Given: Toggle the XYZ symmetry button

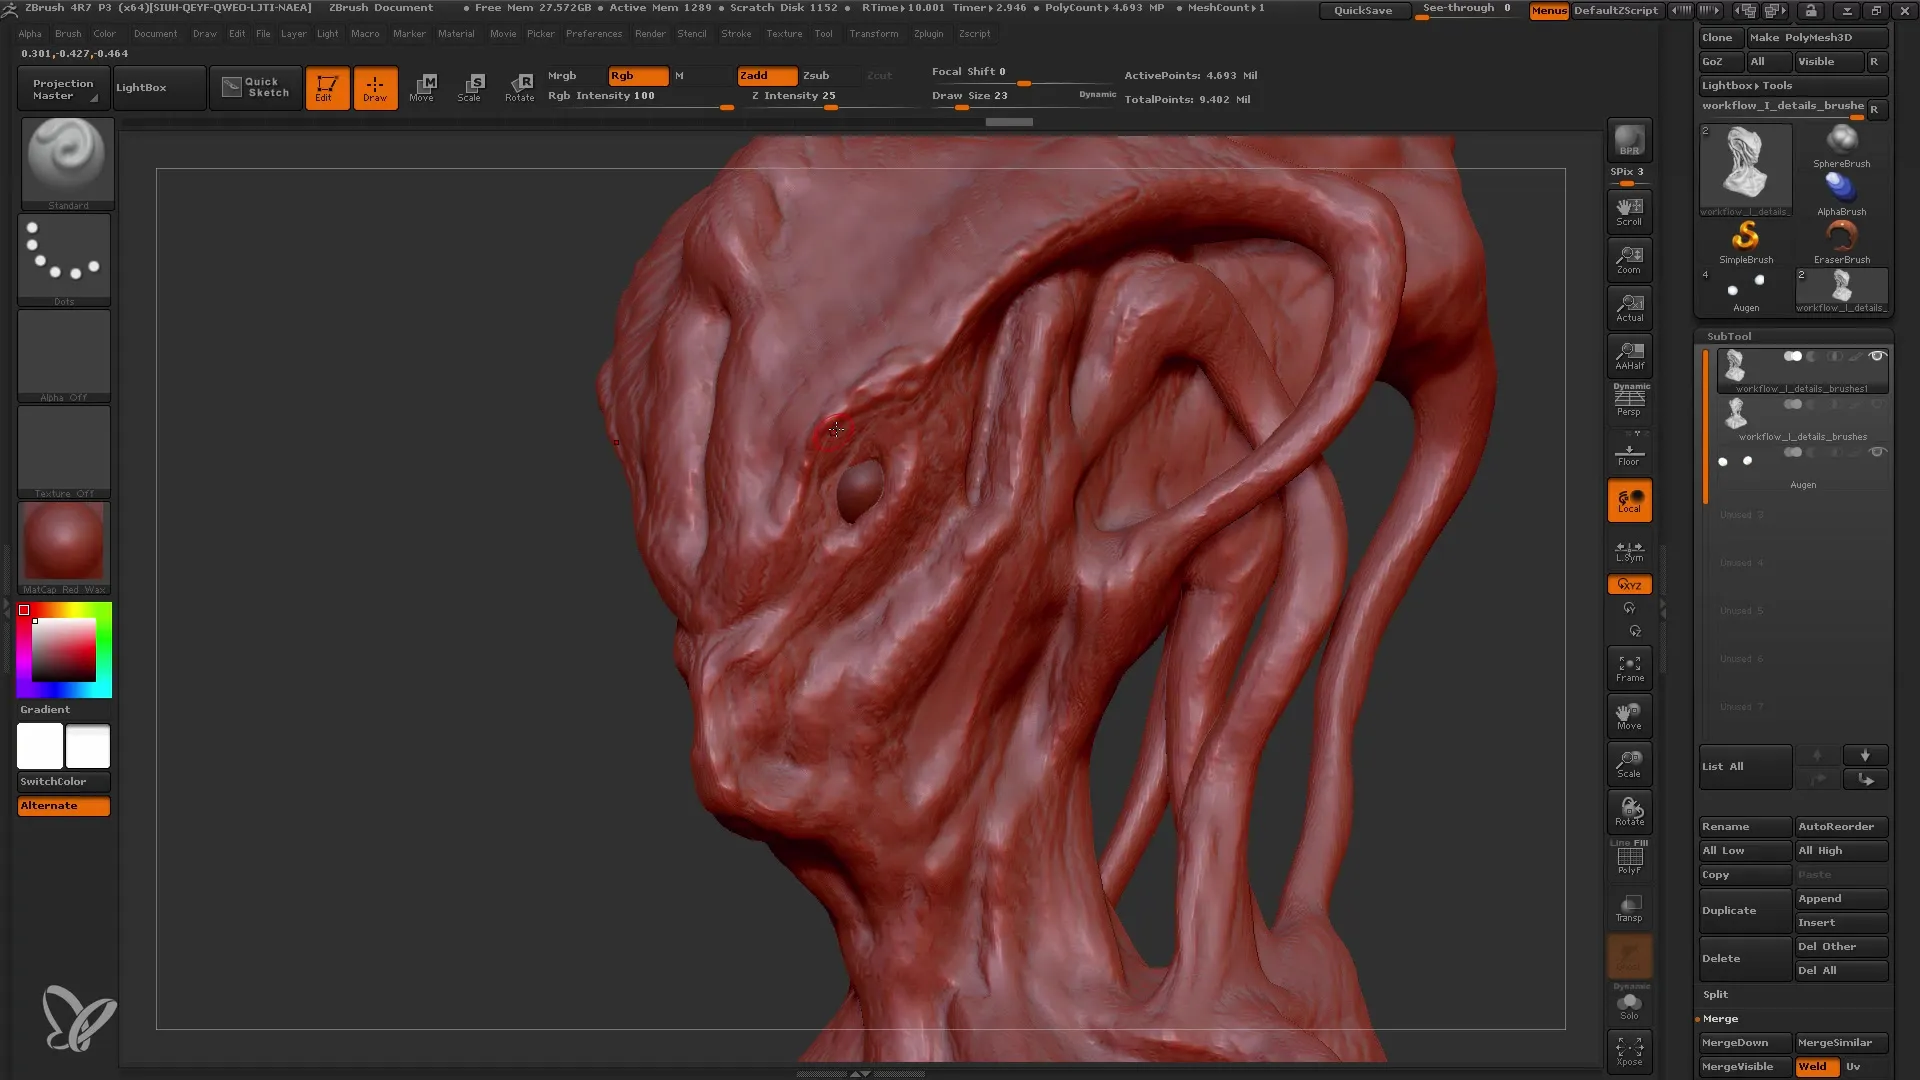Looking at the screenshot, I should pyautogui.click(x=1629, y=584).
